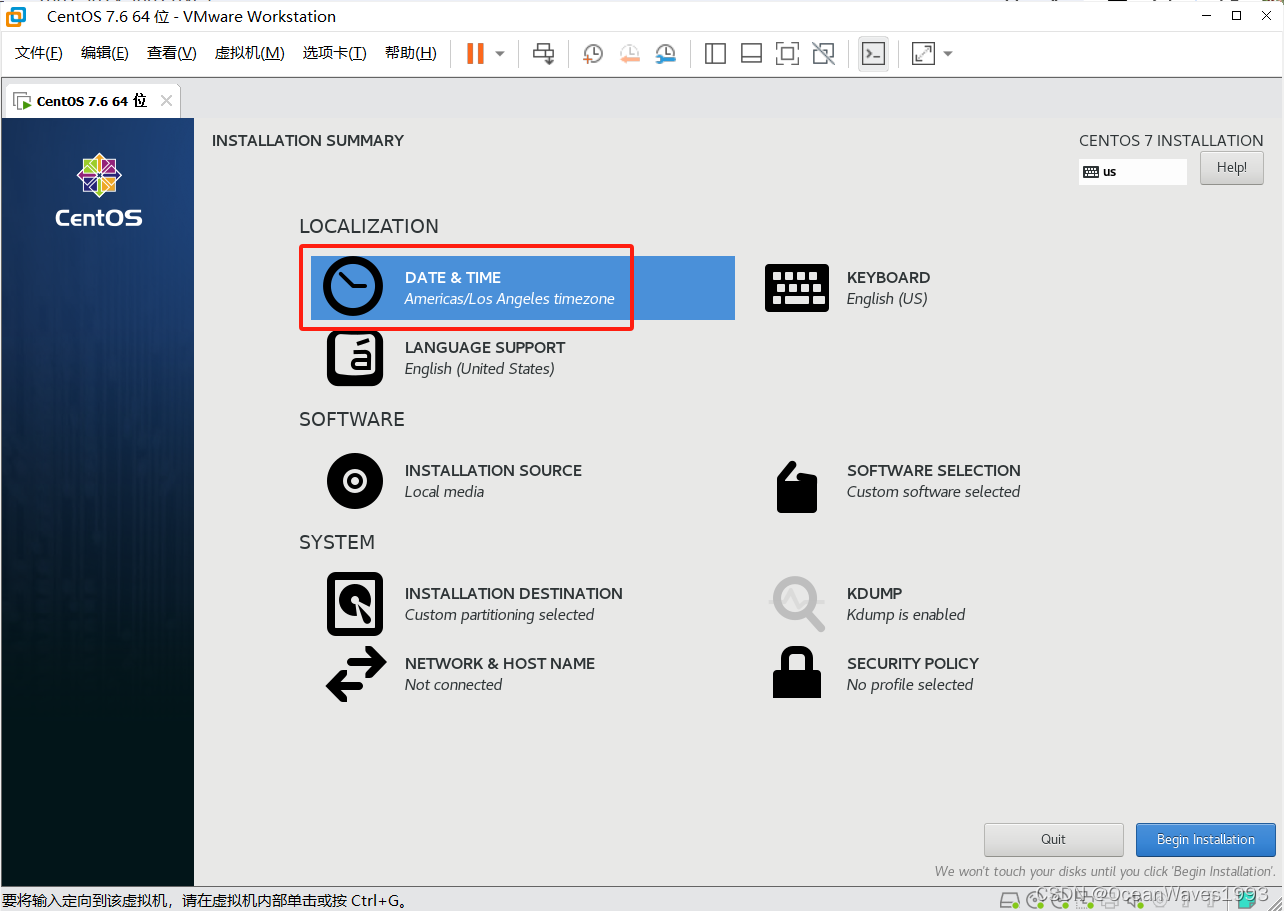Enter full screen mode icon

pyautogui.click(x=787, y=54)
